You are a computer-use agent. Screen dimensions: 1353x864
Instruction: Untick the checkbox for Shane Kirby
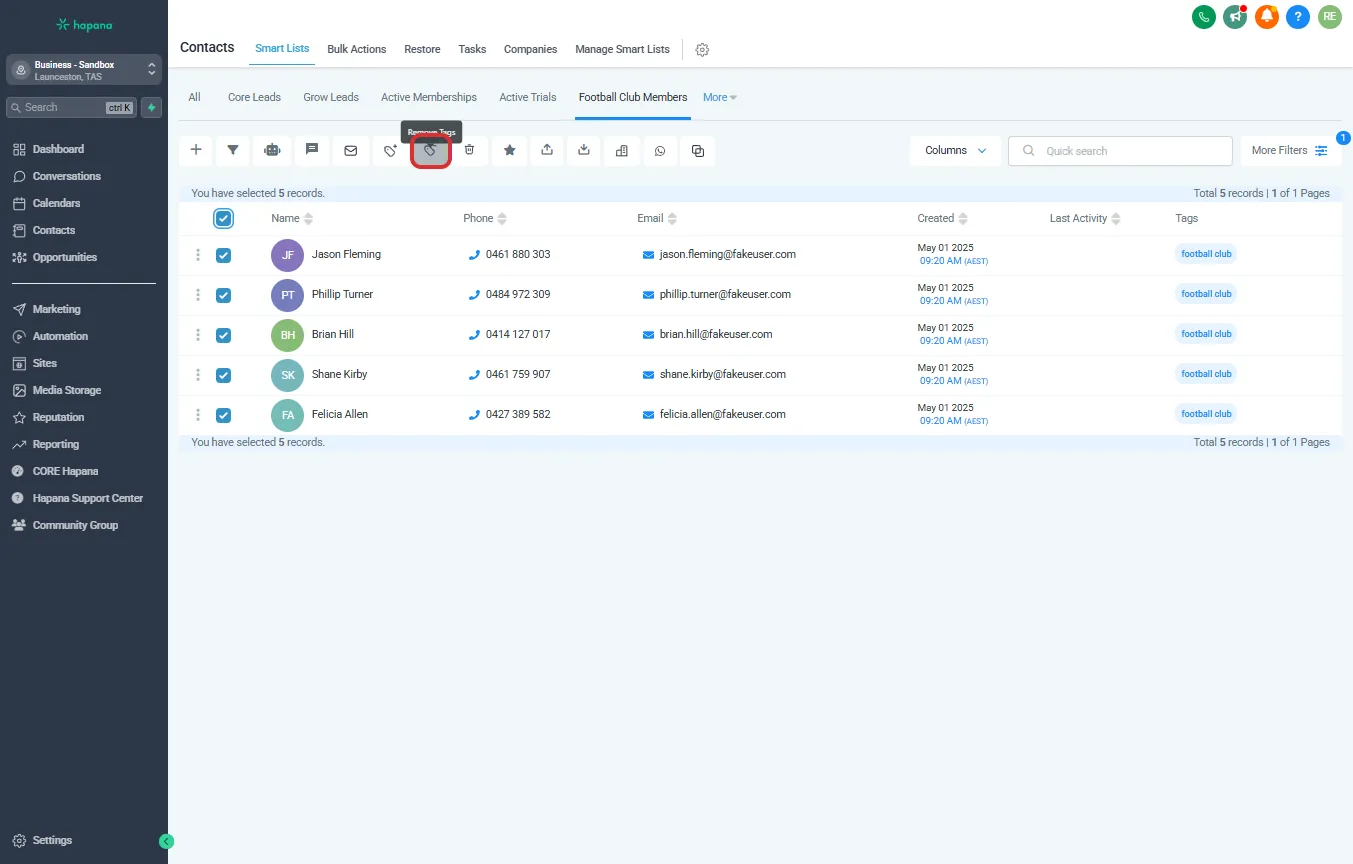click(224, 375)
